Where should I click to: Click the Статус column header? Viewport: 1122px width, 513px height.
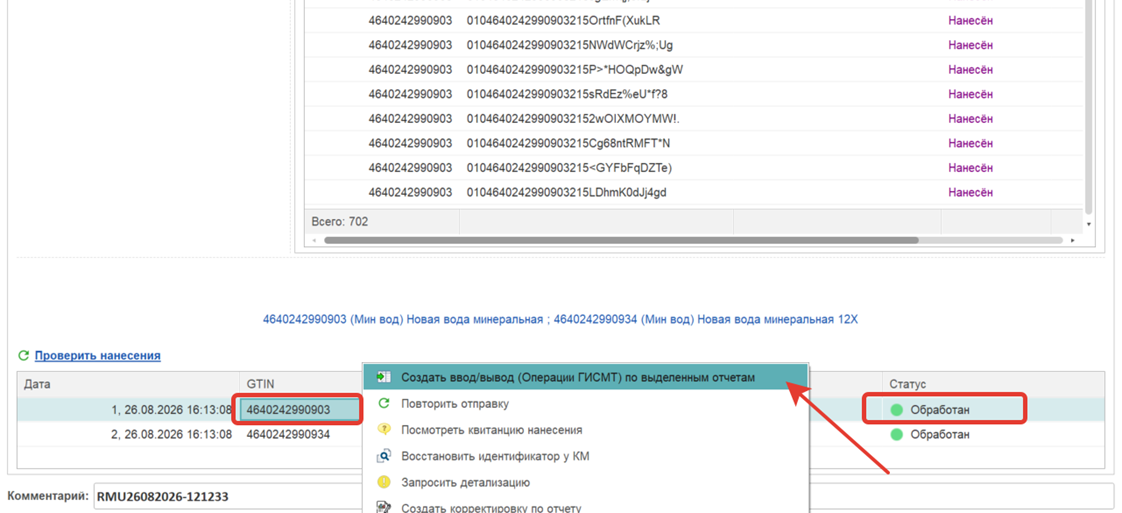[x=993, y=384]
